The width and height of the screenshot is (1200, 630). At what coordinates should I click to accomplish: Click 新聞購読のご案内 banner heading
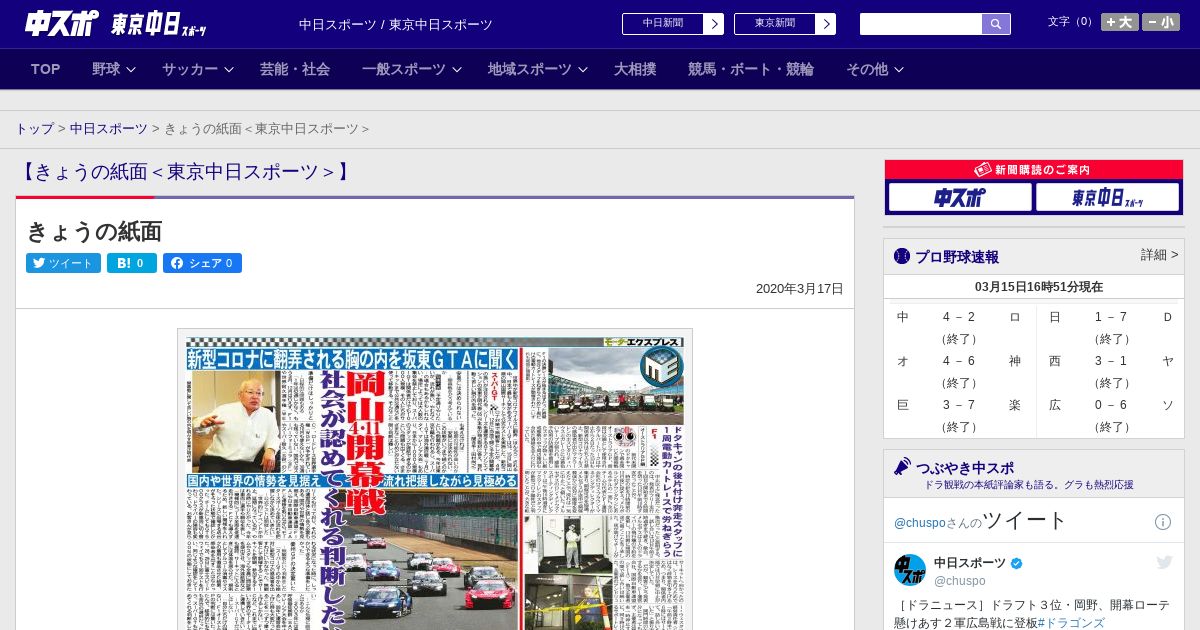pyautogui.click(x=1034, y=170)
